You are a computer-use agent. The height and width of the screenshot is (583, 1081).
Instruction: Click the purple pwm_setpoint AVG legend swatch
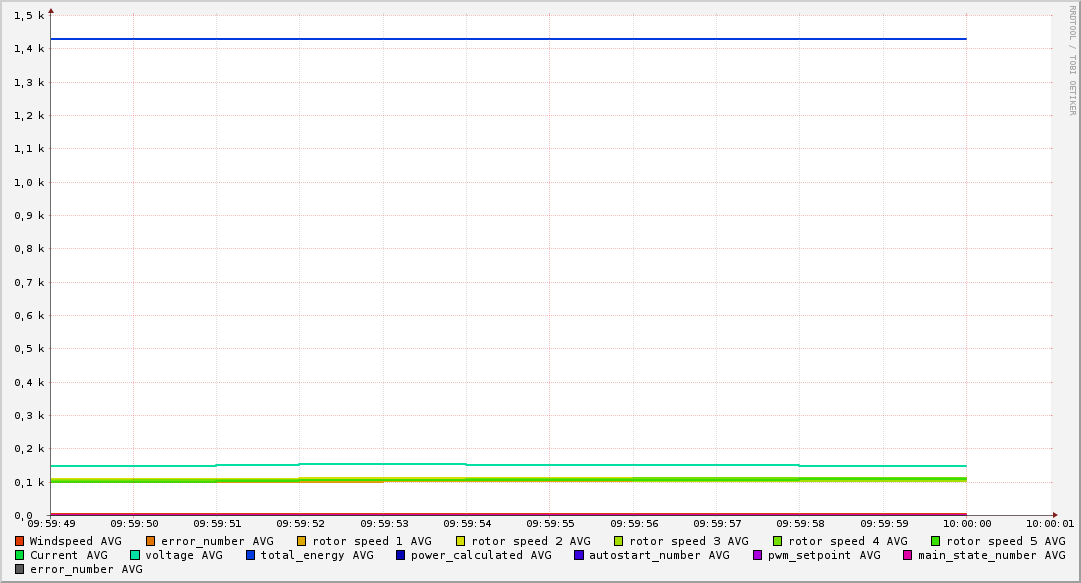758,555
